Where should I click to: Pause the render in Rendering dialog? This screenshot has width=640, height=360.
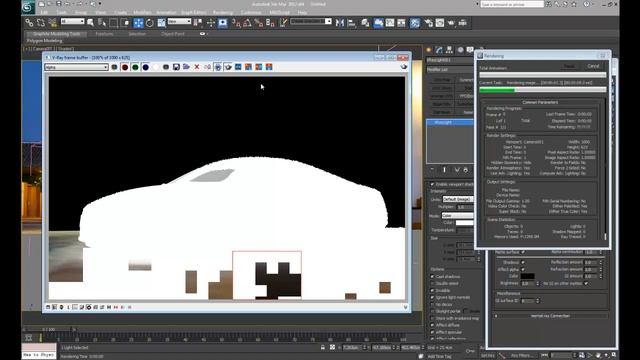coord(569,66)
